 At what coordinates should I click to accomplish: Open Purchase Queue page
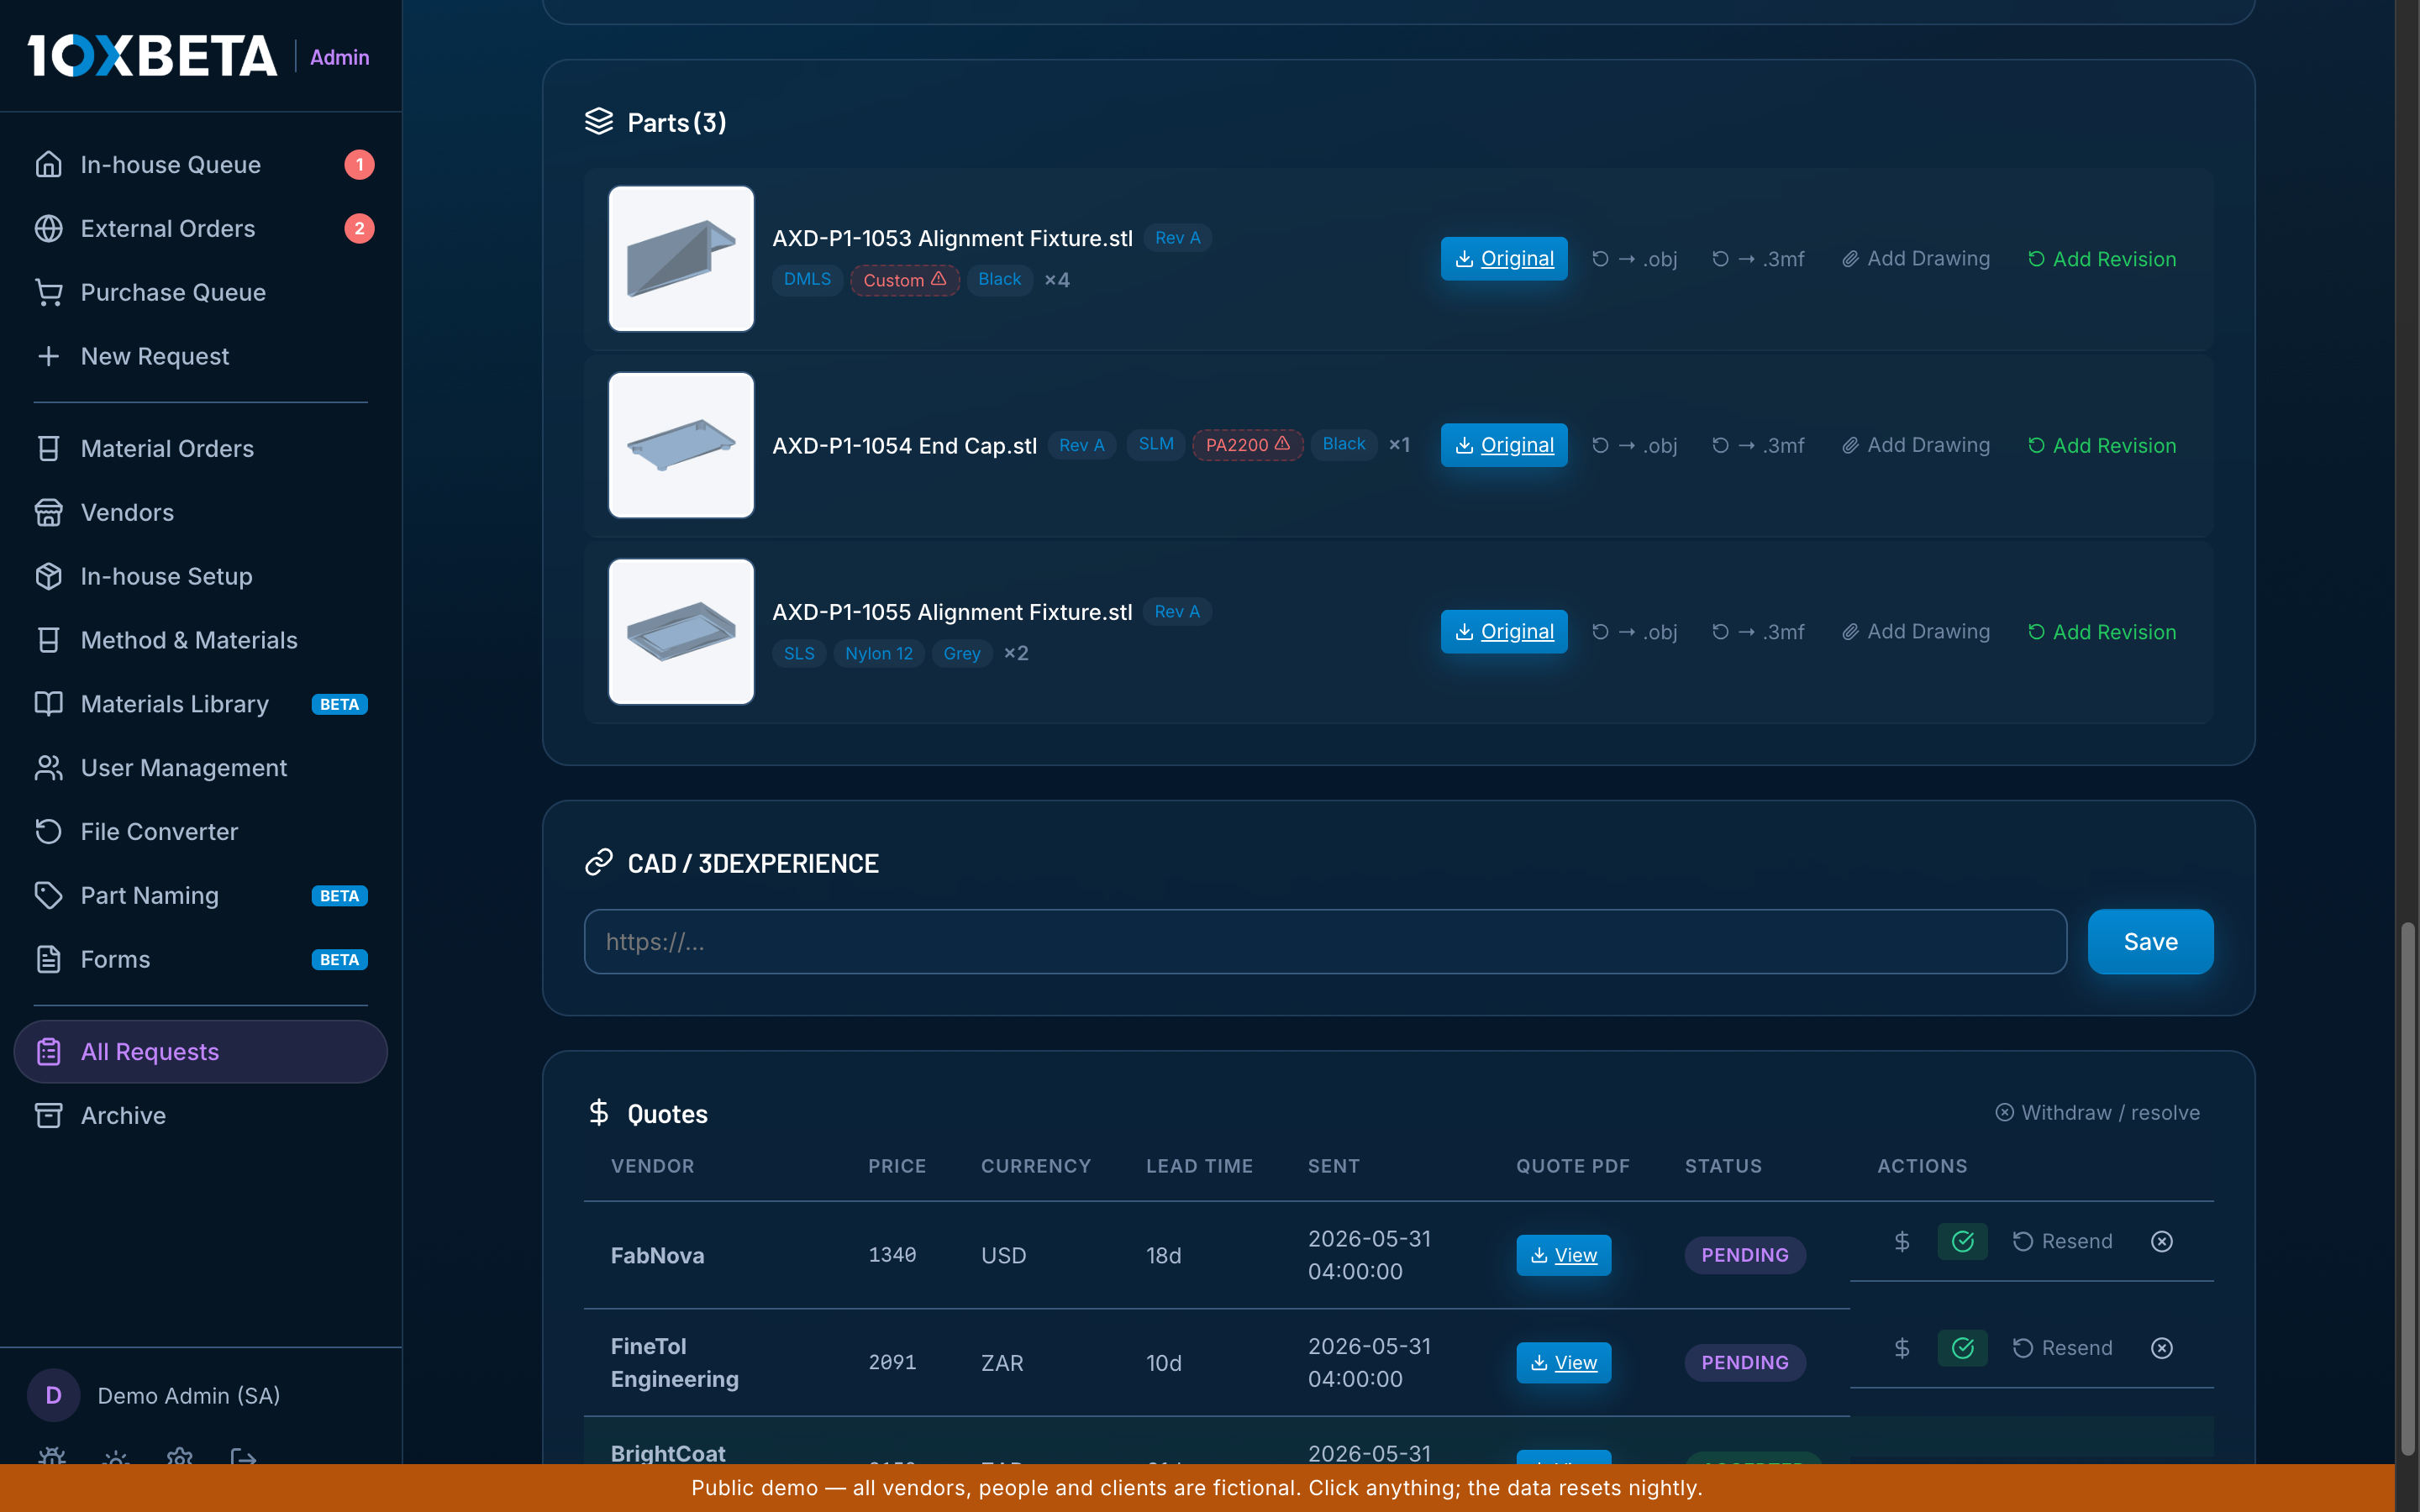200,293
